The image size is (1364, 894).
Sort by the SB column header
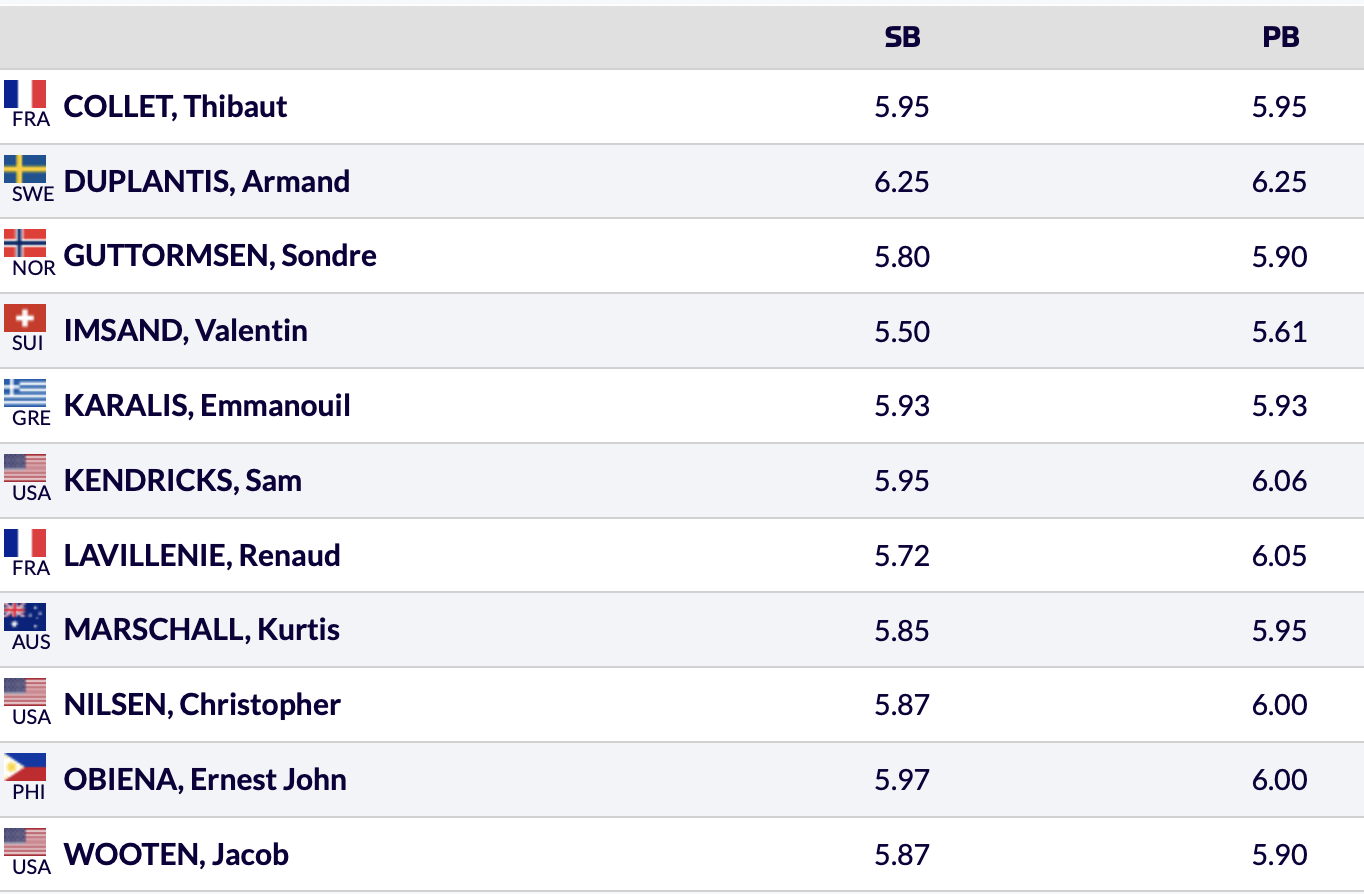tap(902, 38)
